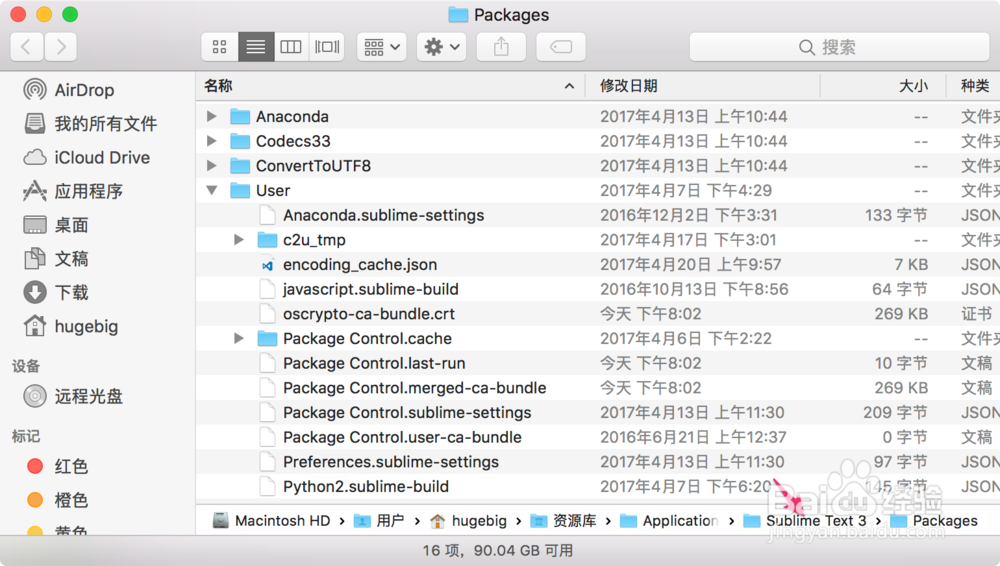Click the 133 字节 size cell
The height and width of the screenshot is (566, 1000).
pos(896,215)
